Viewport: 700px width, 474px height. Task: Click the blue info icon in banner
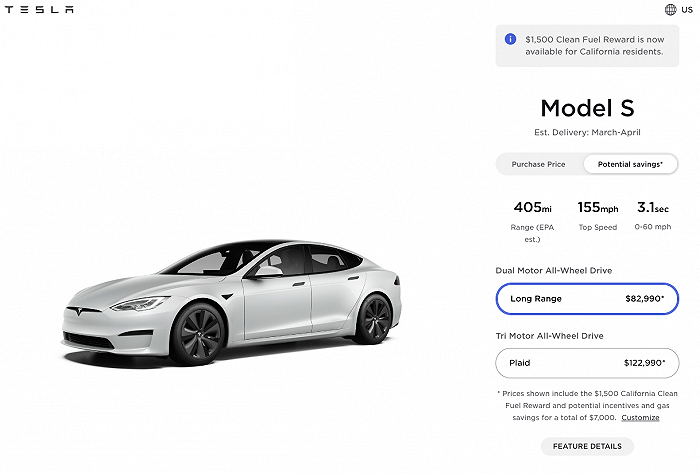point(510,39)
